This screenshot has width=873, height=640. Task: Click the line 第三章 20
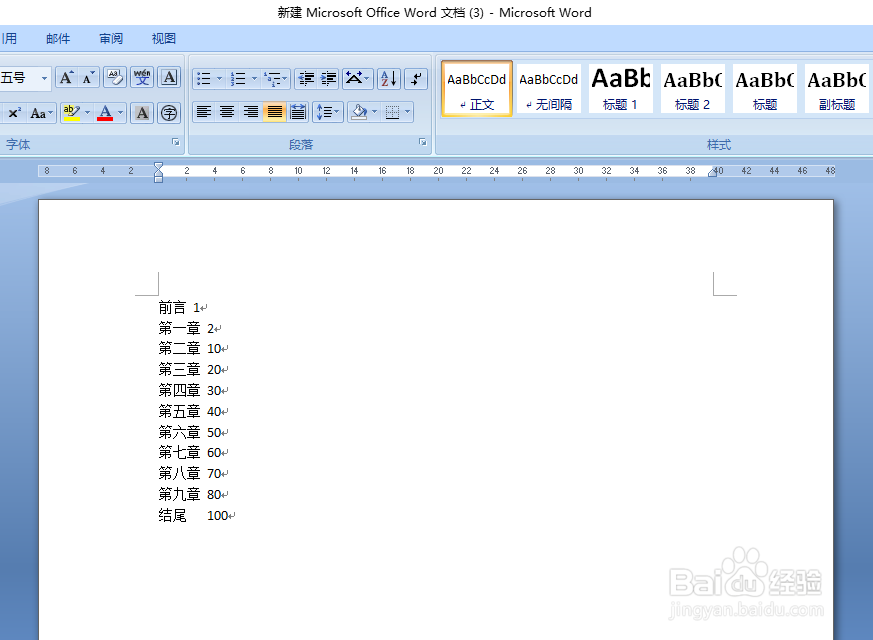[193, 370]
